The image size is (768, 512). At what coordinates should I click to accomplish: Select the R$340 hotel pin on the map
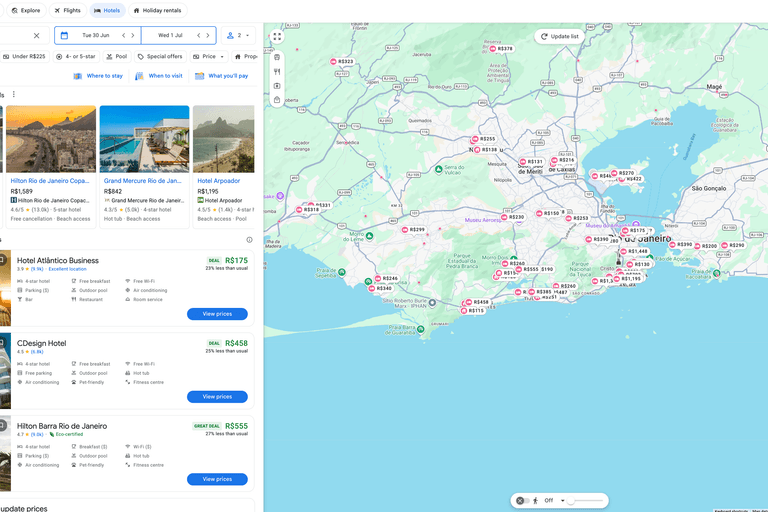pyautogui.click(x=381, y=289)
